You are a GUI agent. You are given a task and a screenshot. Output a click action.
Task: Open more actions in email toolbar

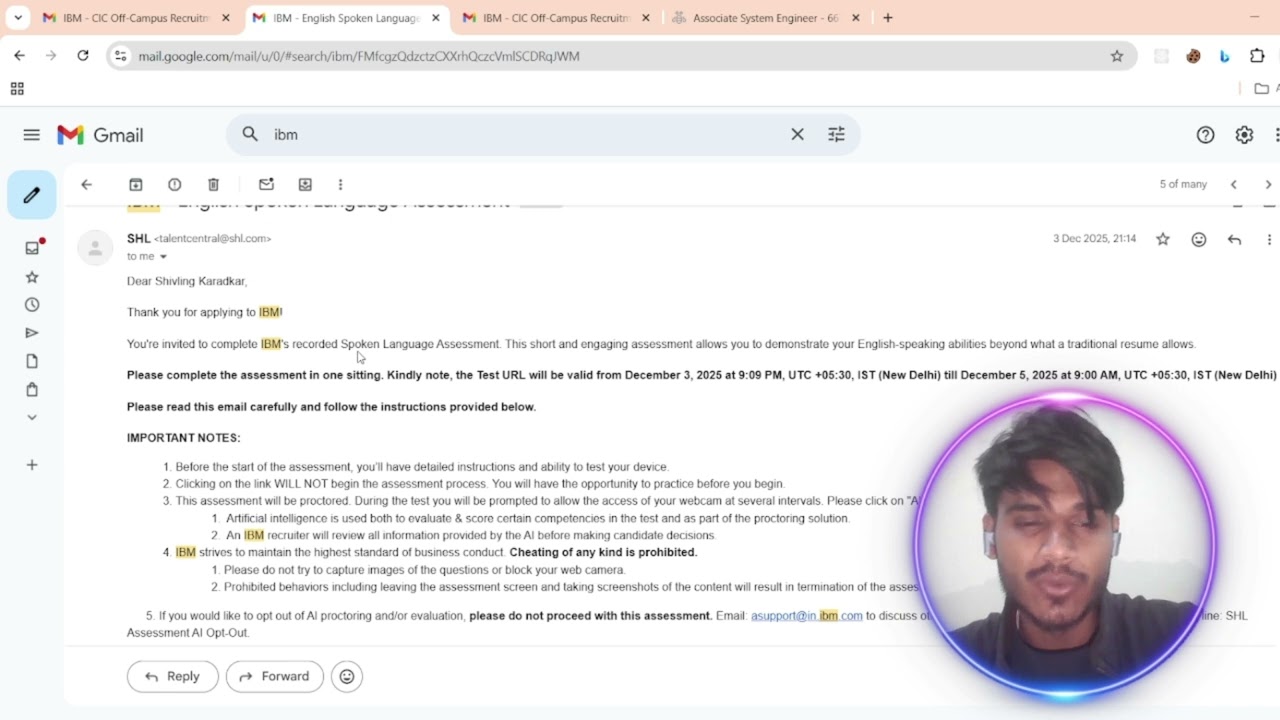tap(340, 184)
